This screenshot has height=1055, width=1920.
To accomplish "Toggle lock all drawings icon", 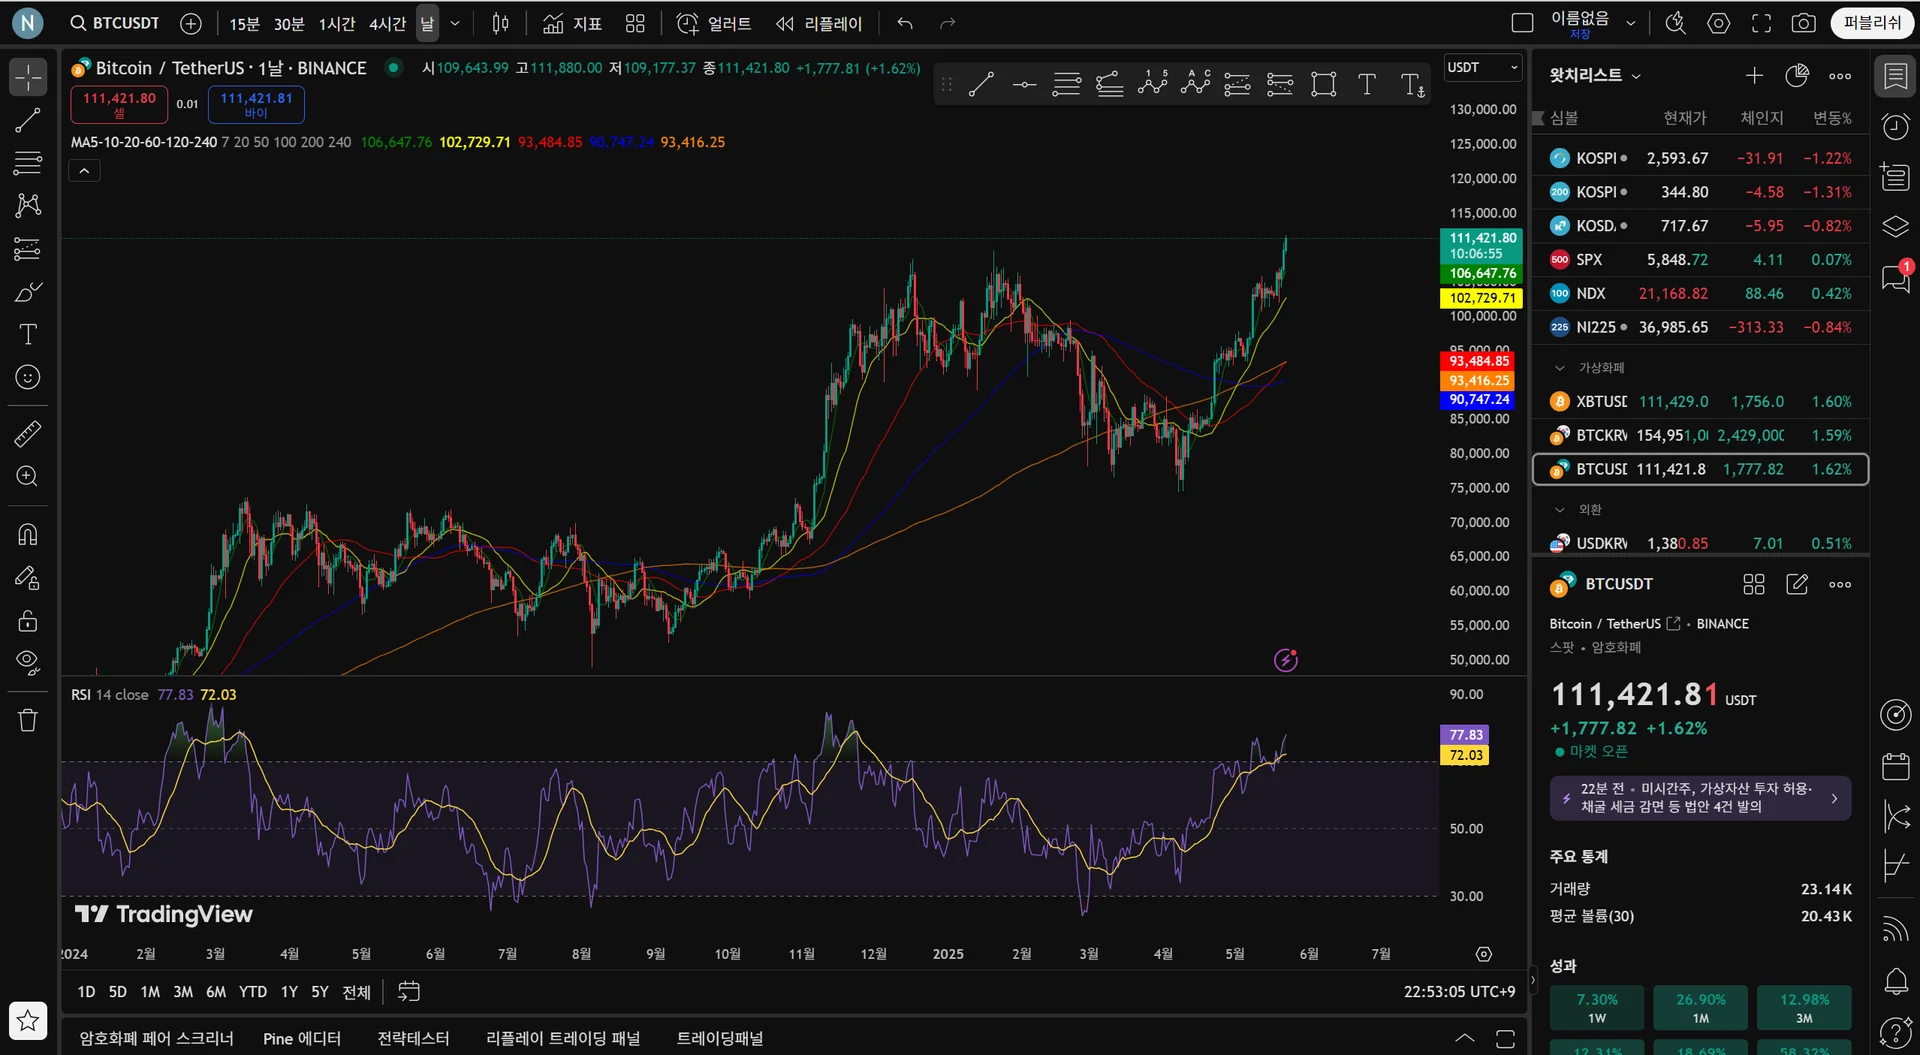I will (28, 621).
